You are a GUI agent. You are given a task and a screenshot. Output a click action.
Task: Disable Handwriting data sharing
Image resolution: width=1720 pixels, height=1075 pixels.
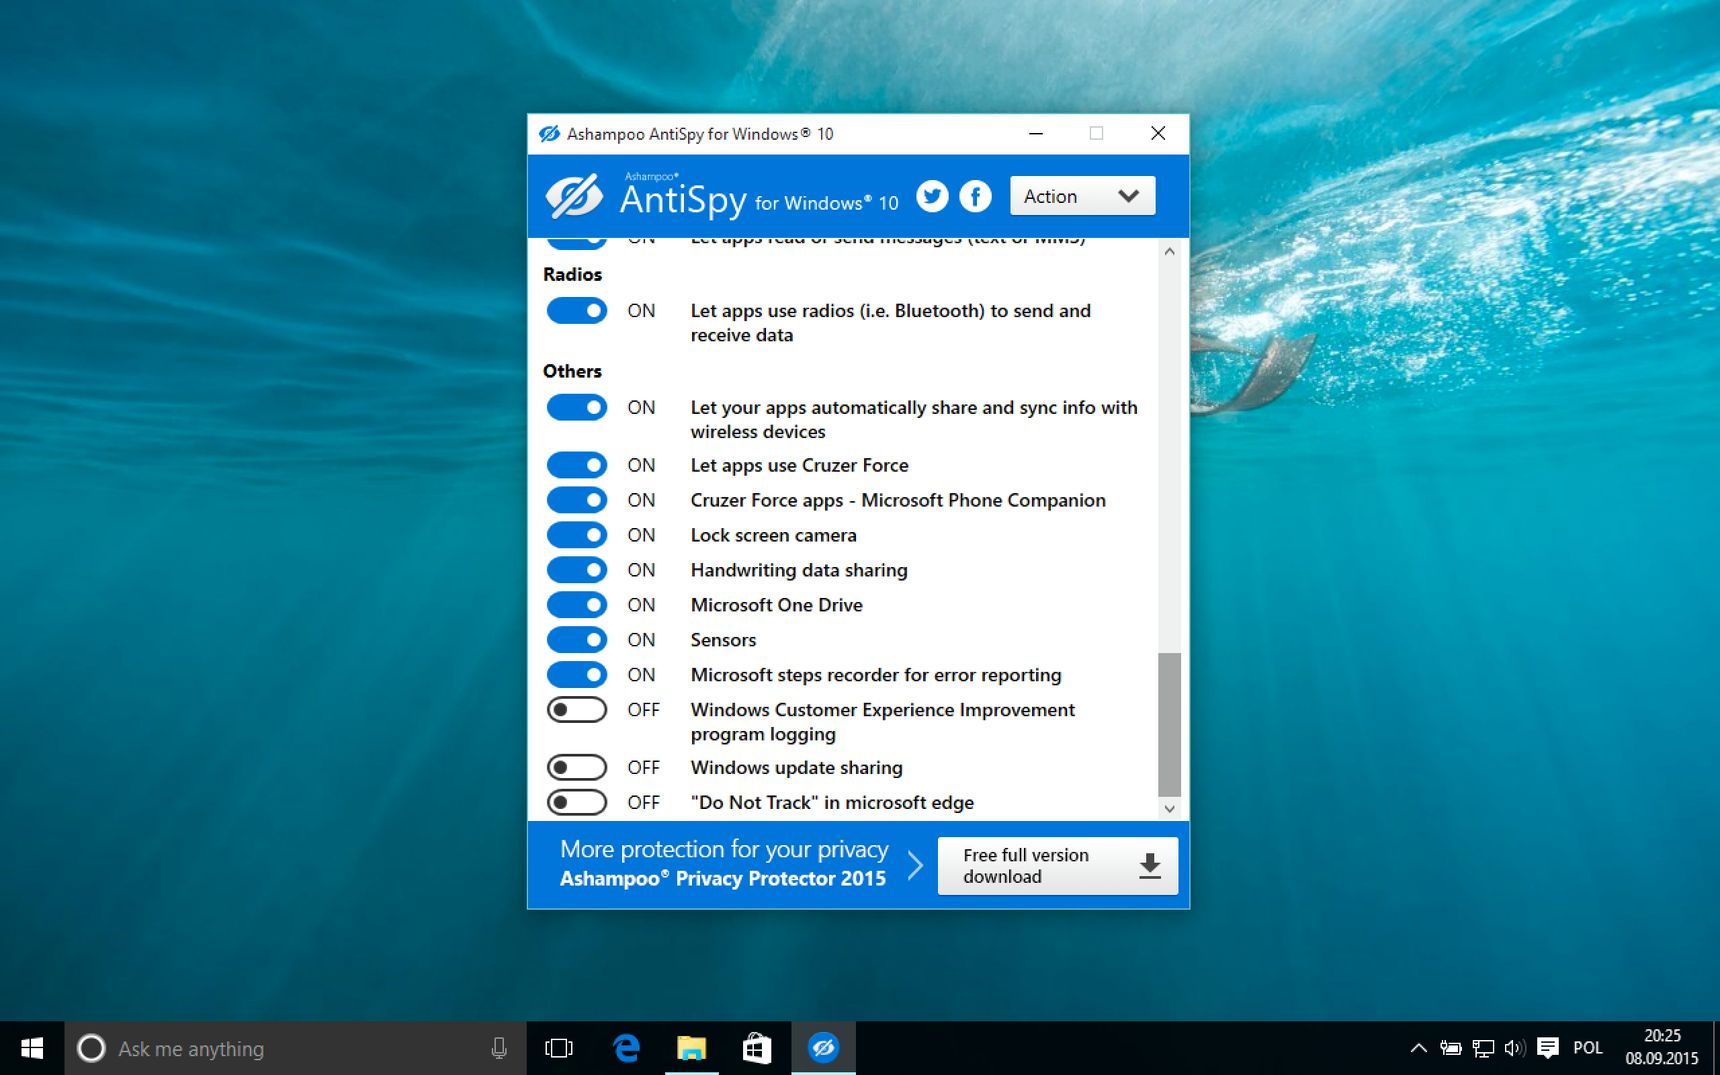[x=577, y=570]
